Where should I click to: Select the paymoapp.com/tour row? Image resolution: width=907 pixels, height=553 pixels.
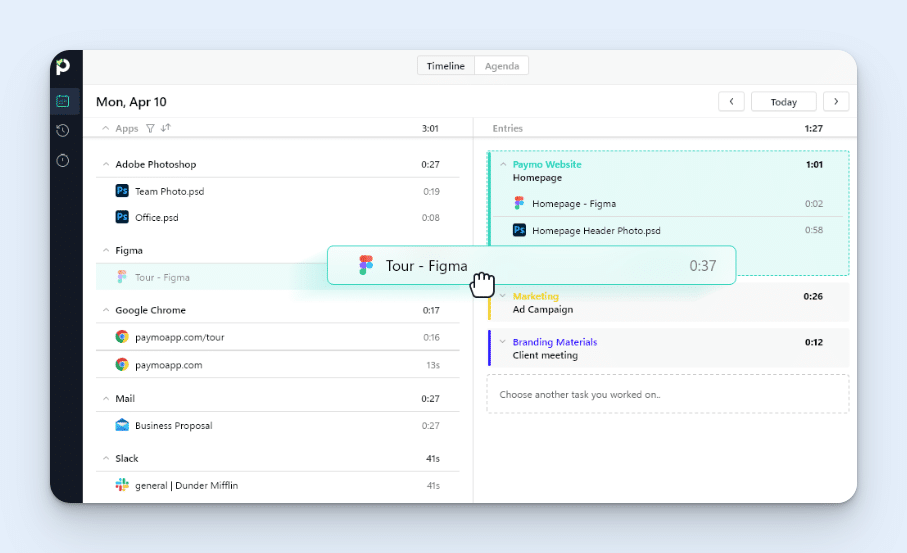click(x=278, y=337)
